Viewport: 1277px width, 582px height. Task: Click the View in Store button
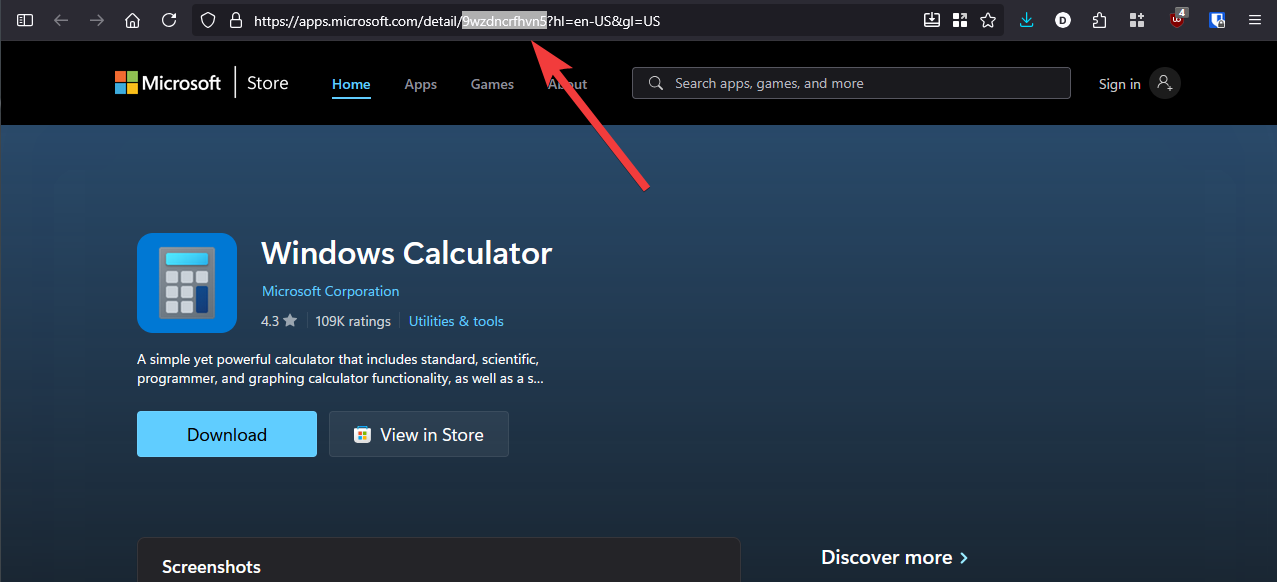[419, 435]
